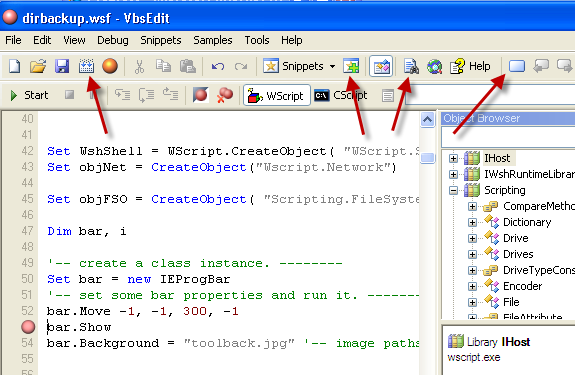Redo edit with toolbar icon
The height and width of the screenshot is (375, 575).
pos(241,66)
